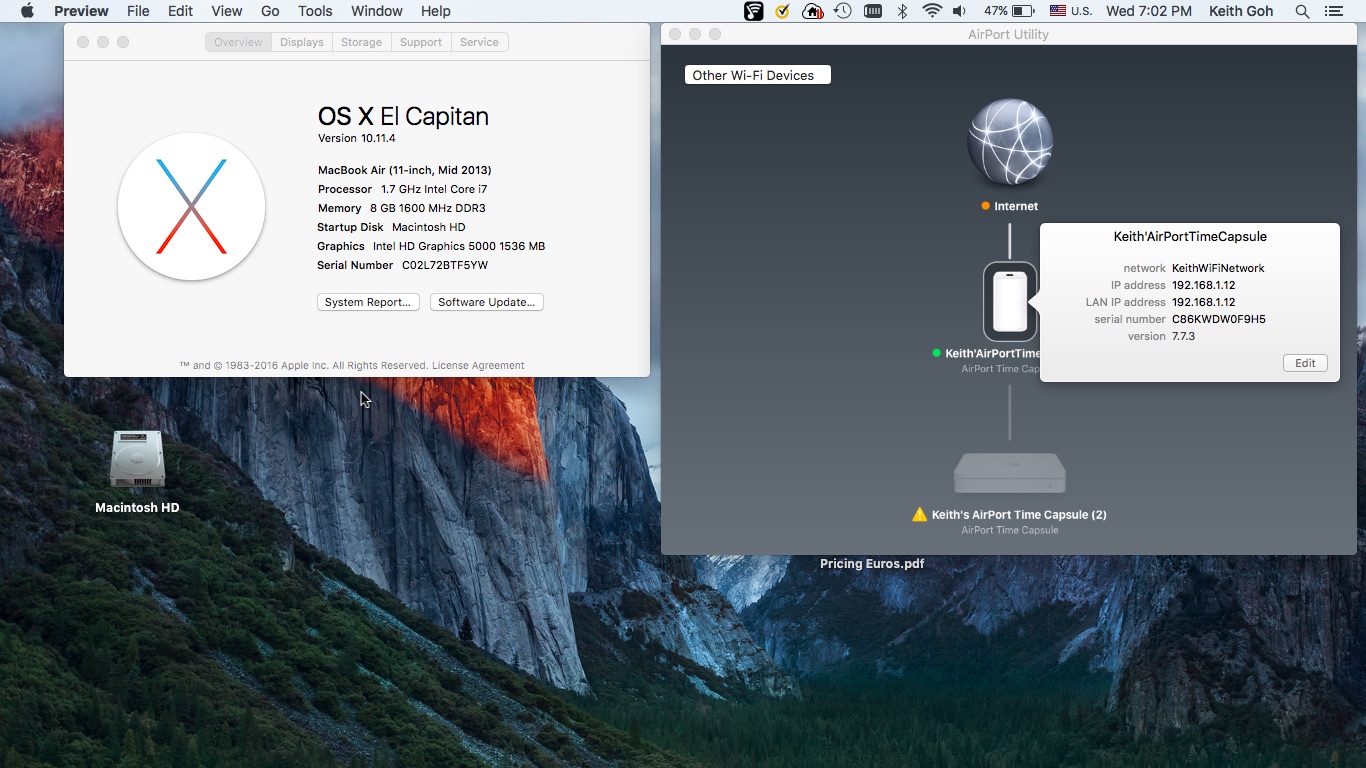The image size is (1366, 768).
Task: Switch to the Displays tab
Action: click(x=301, y=42)
